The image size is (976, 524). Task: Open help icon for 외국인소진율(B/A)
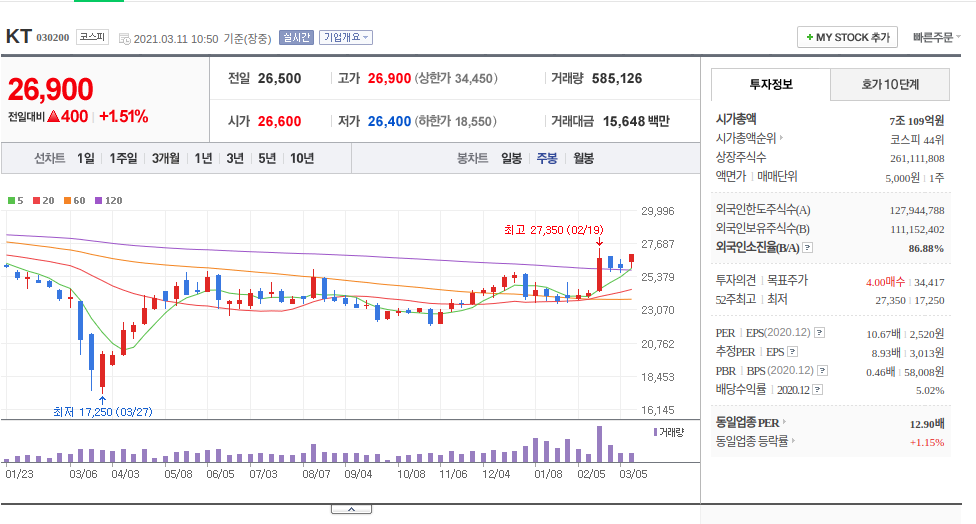[807, 248]
